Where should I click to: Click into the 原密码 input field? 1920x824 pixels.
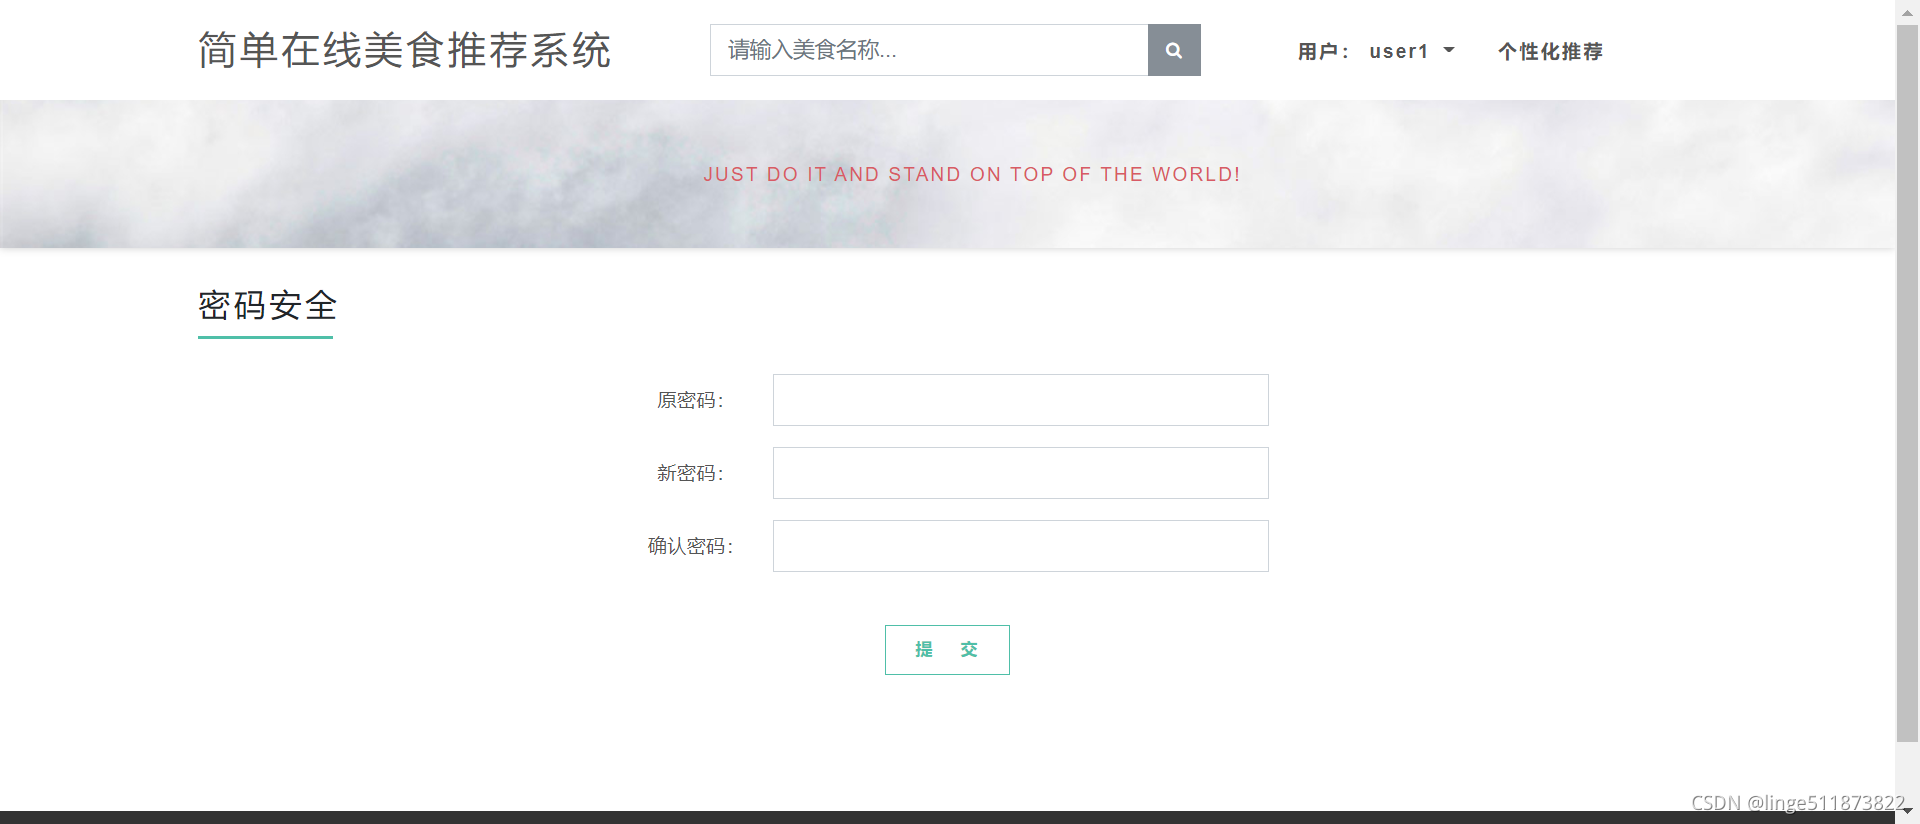1020,400
